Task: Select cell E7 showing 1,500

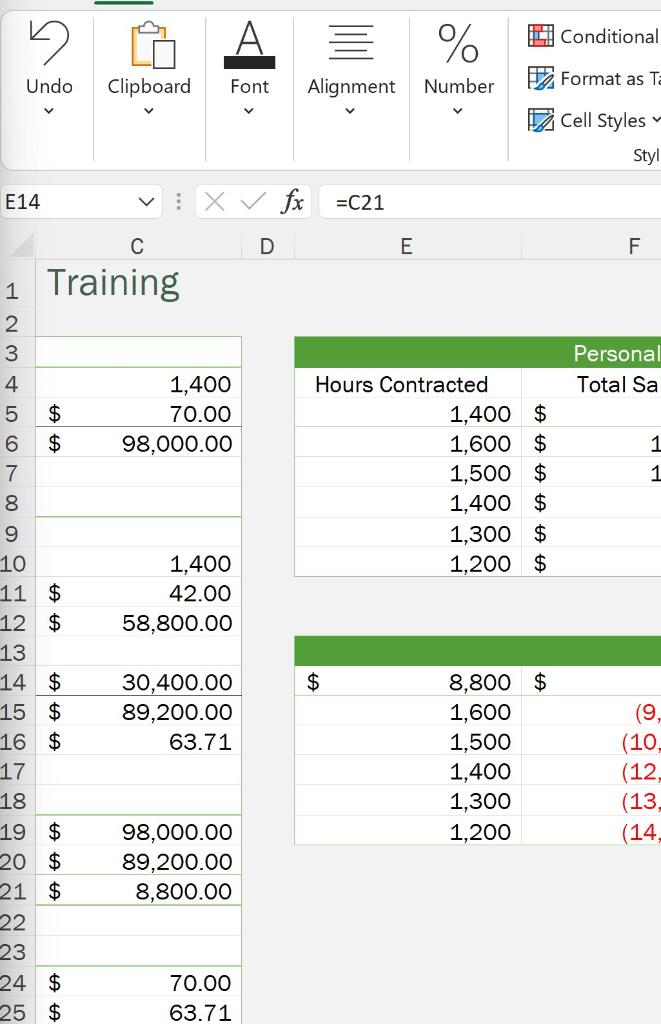Action: (x=408, y=473)
